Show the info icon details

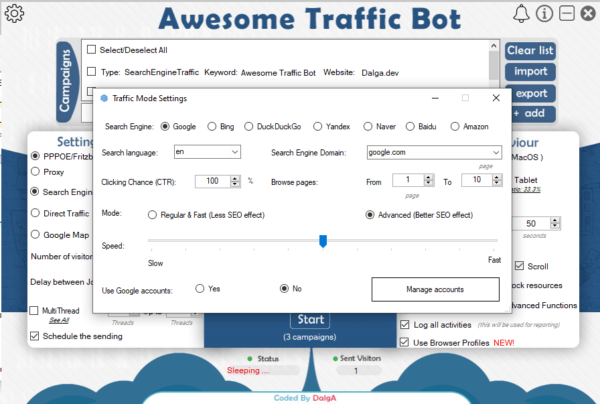point(544,14)
